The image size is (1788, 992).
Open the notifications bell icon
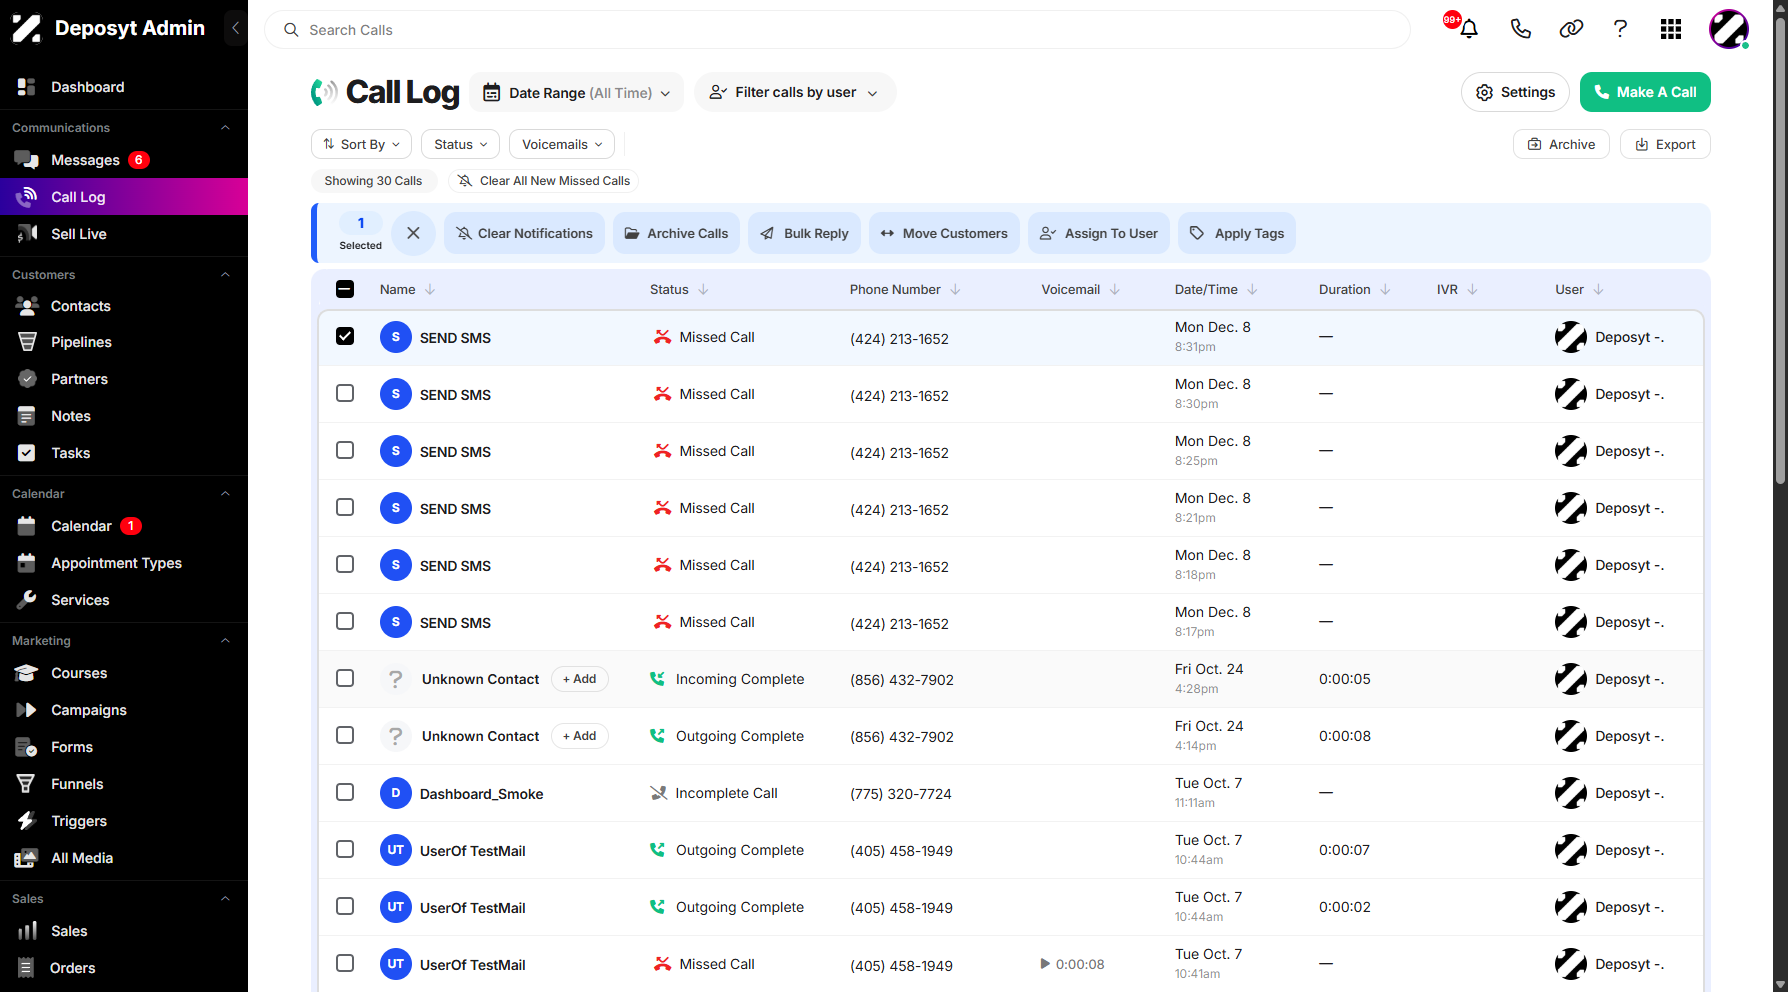(1468, 29)
